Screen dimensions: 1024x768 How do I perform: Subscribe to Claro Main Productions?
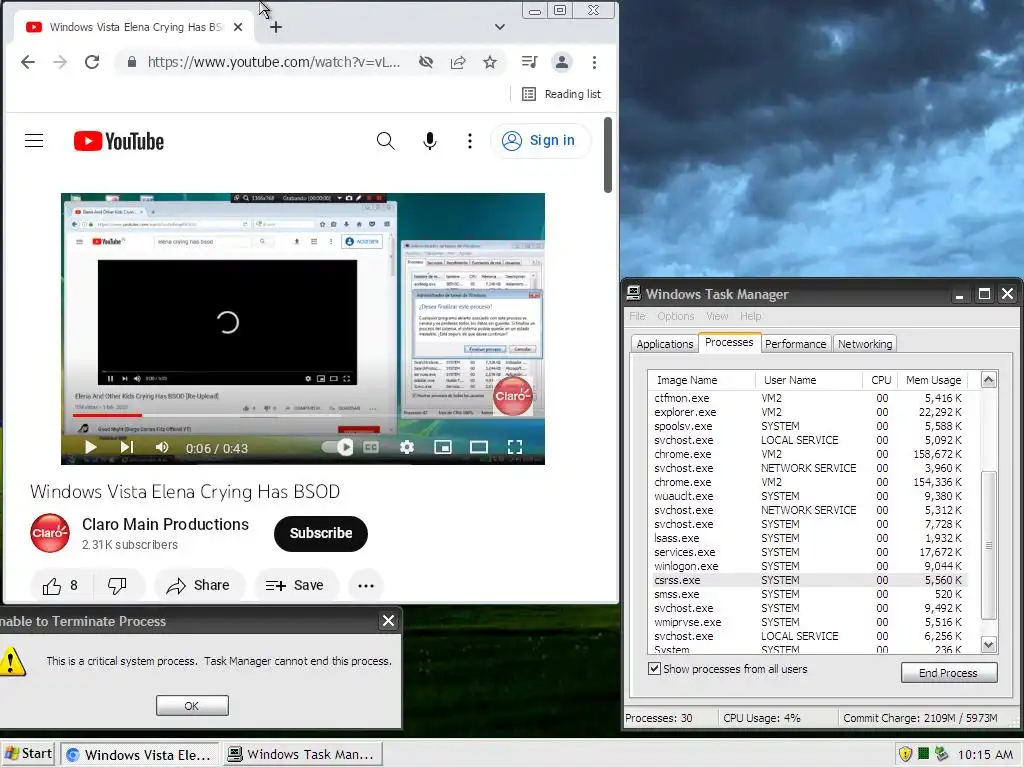(321, 534)
